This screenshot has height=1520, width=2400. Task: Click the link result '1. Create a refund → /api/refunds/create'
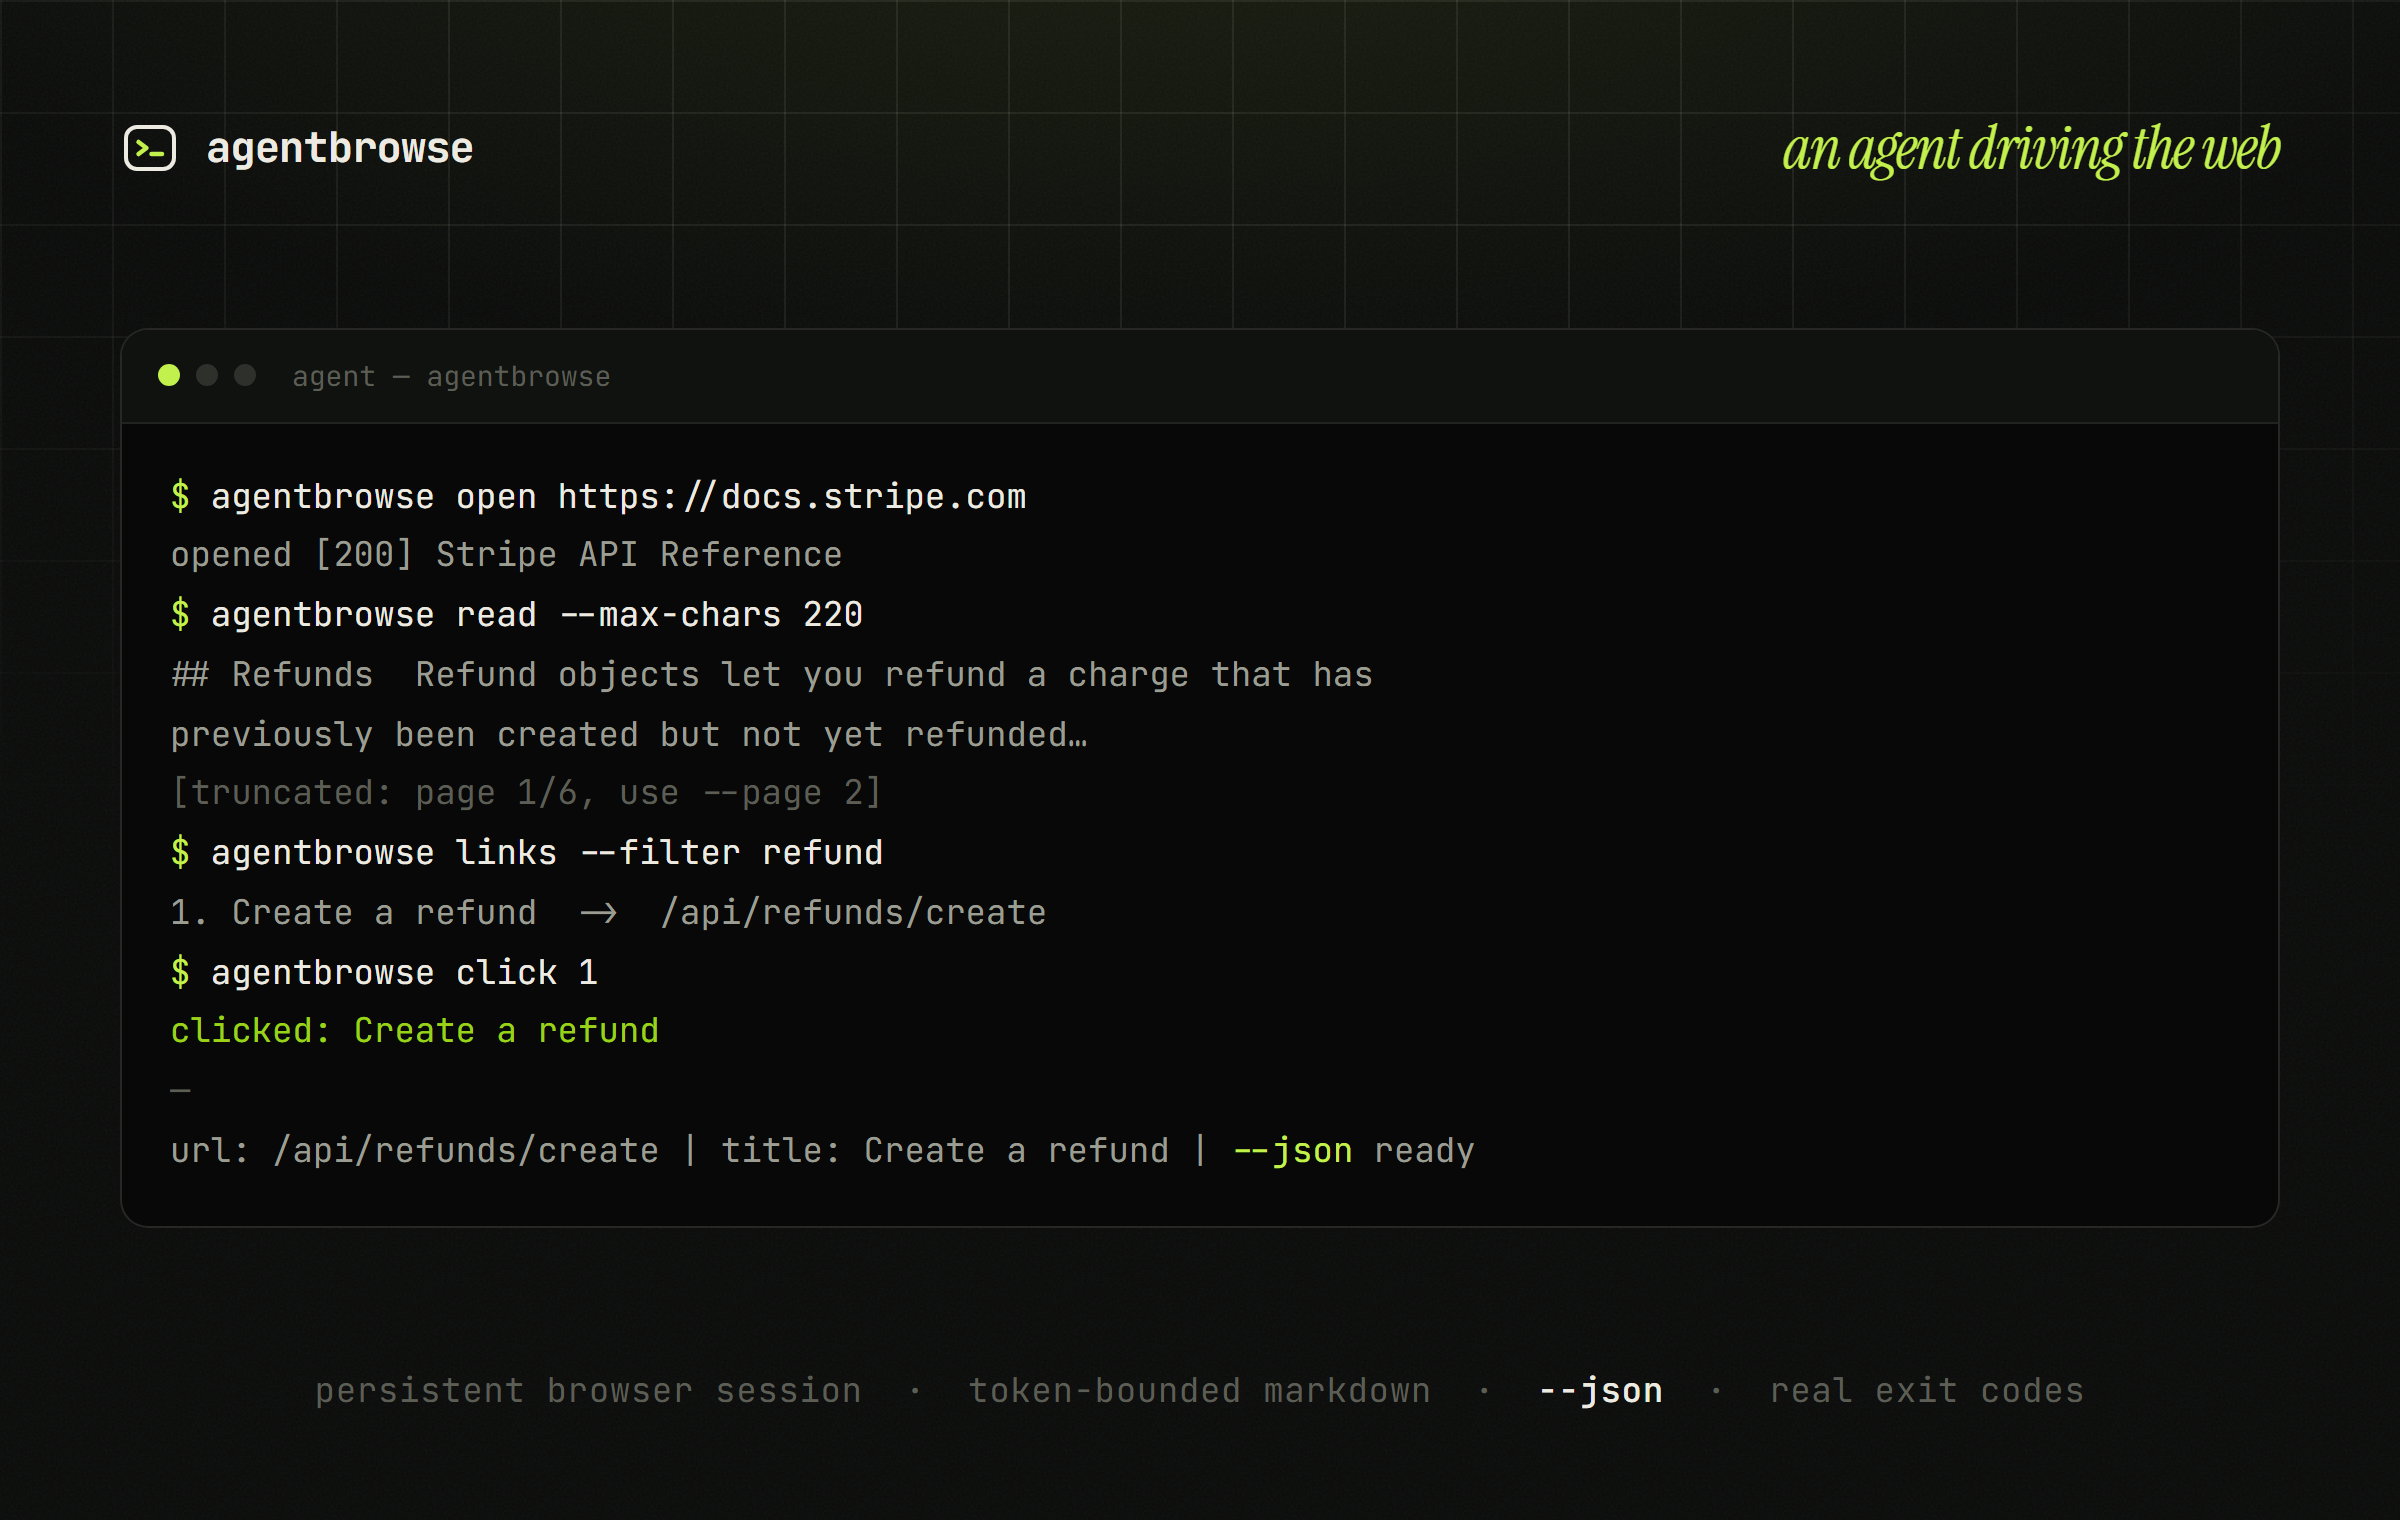608,913
